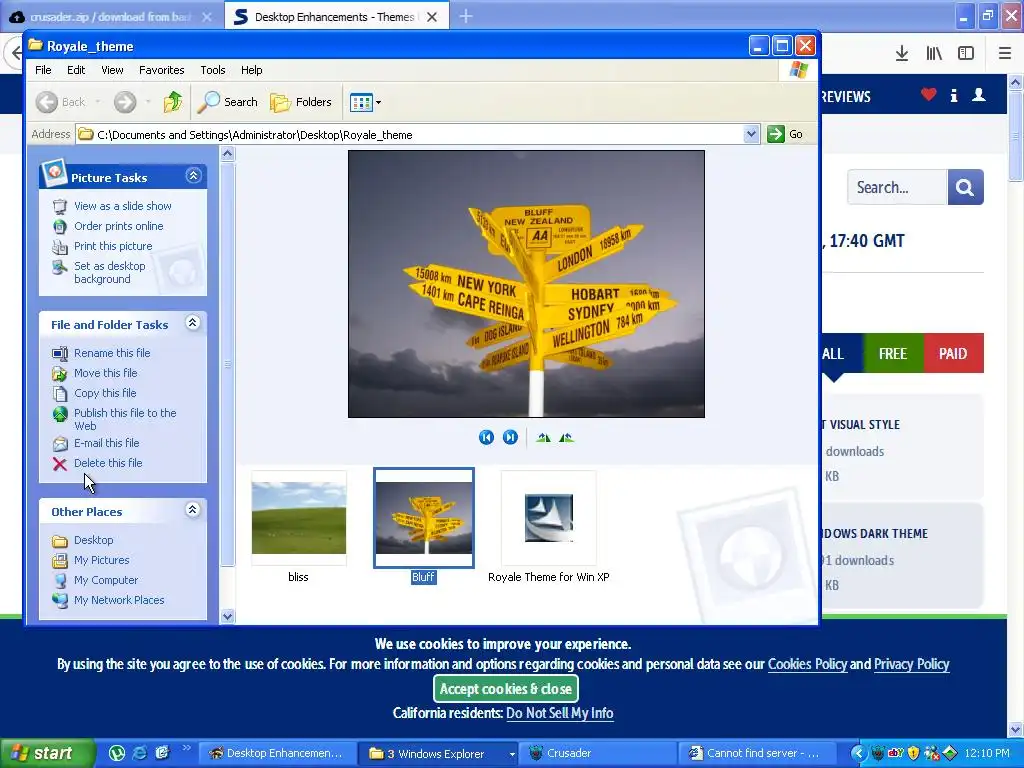Open My Computer in Other Places
Image resolution: width=1024 pixels, height=768 pixels.
(x=106, y=580)
